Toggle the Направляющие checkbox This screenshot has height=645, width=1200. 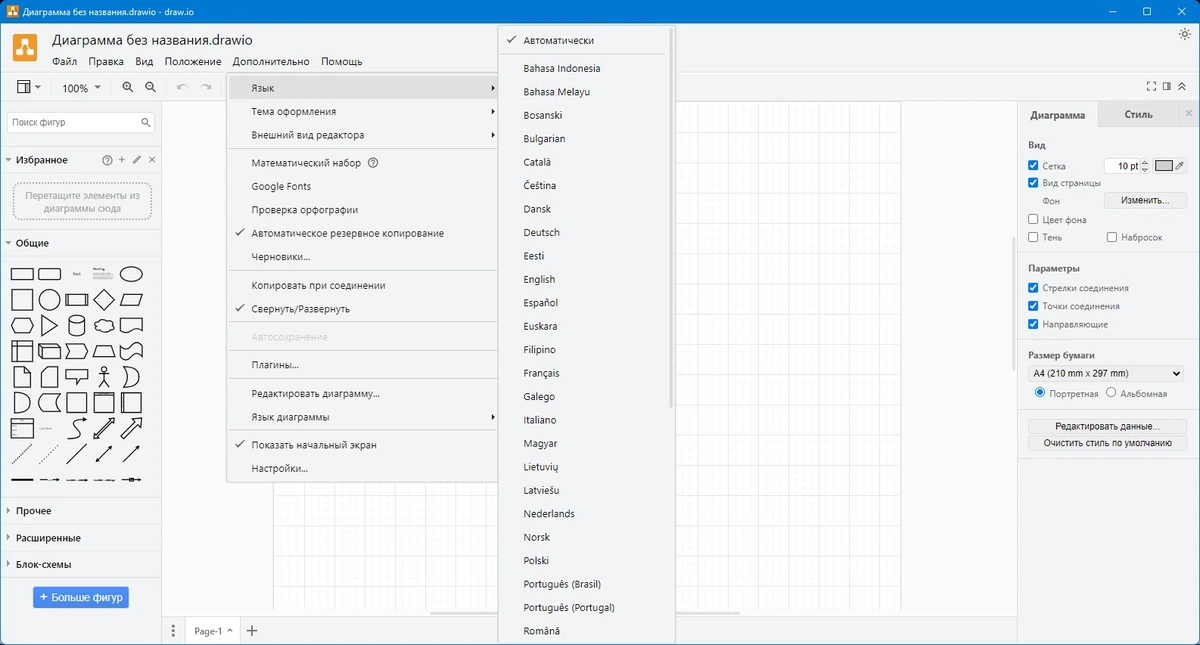(x=1034, y=324)
